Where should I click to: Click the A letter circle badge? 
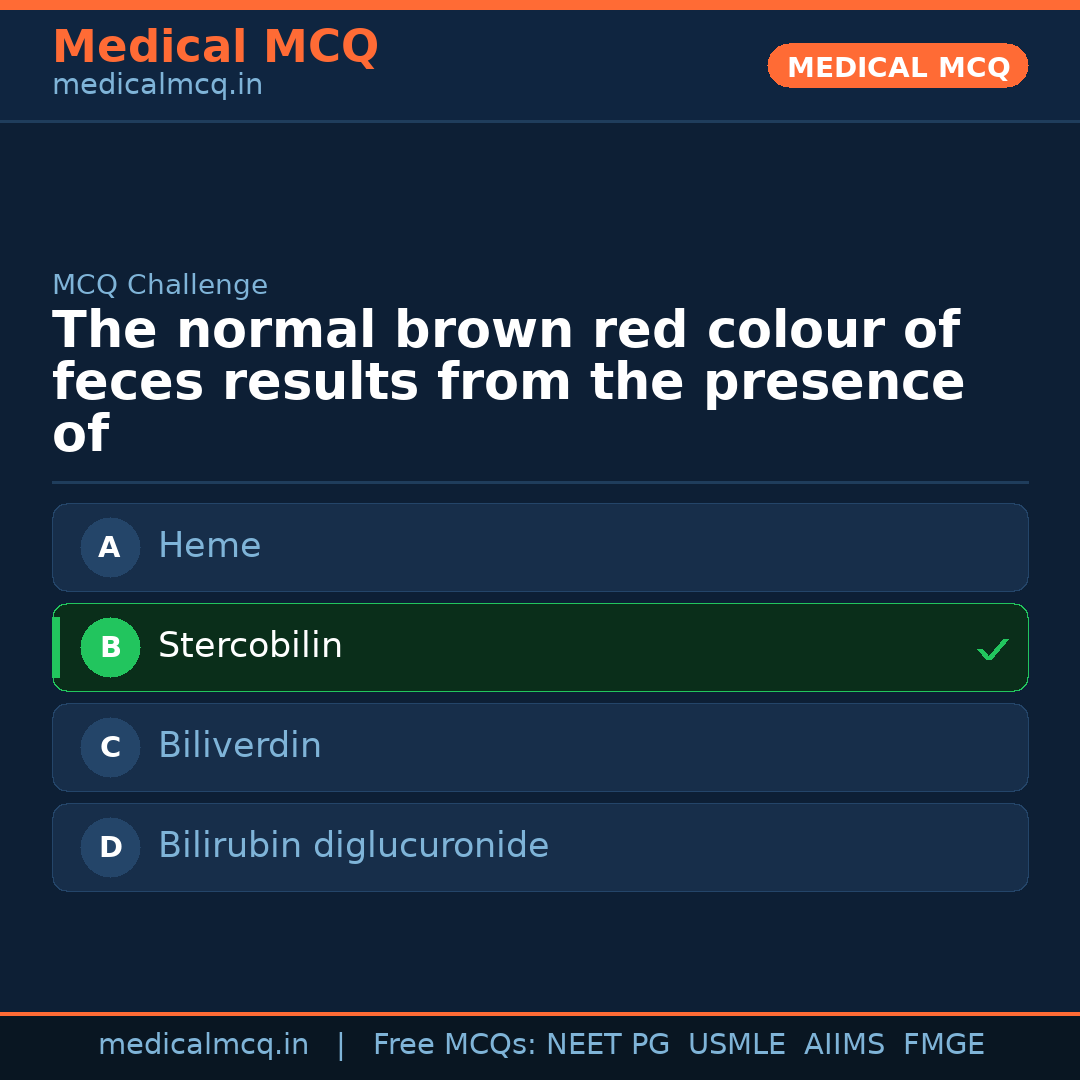click(x=110, y=547)
